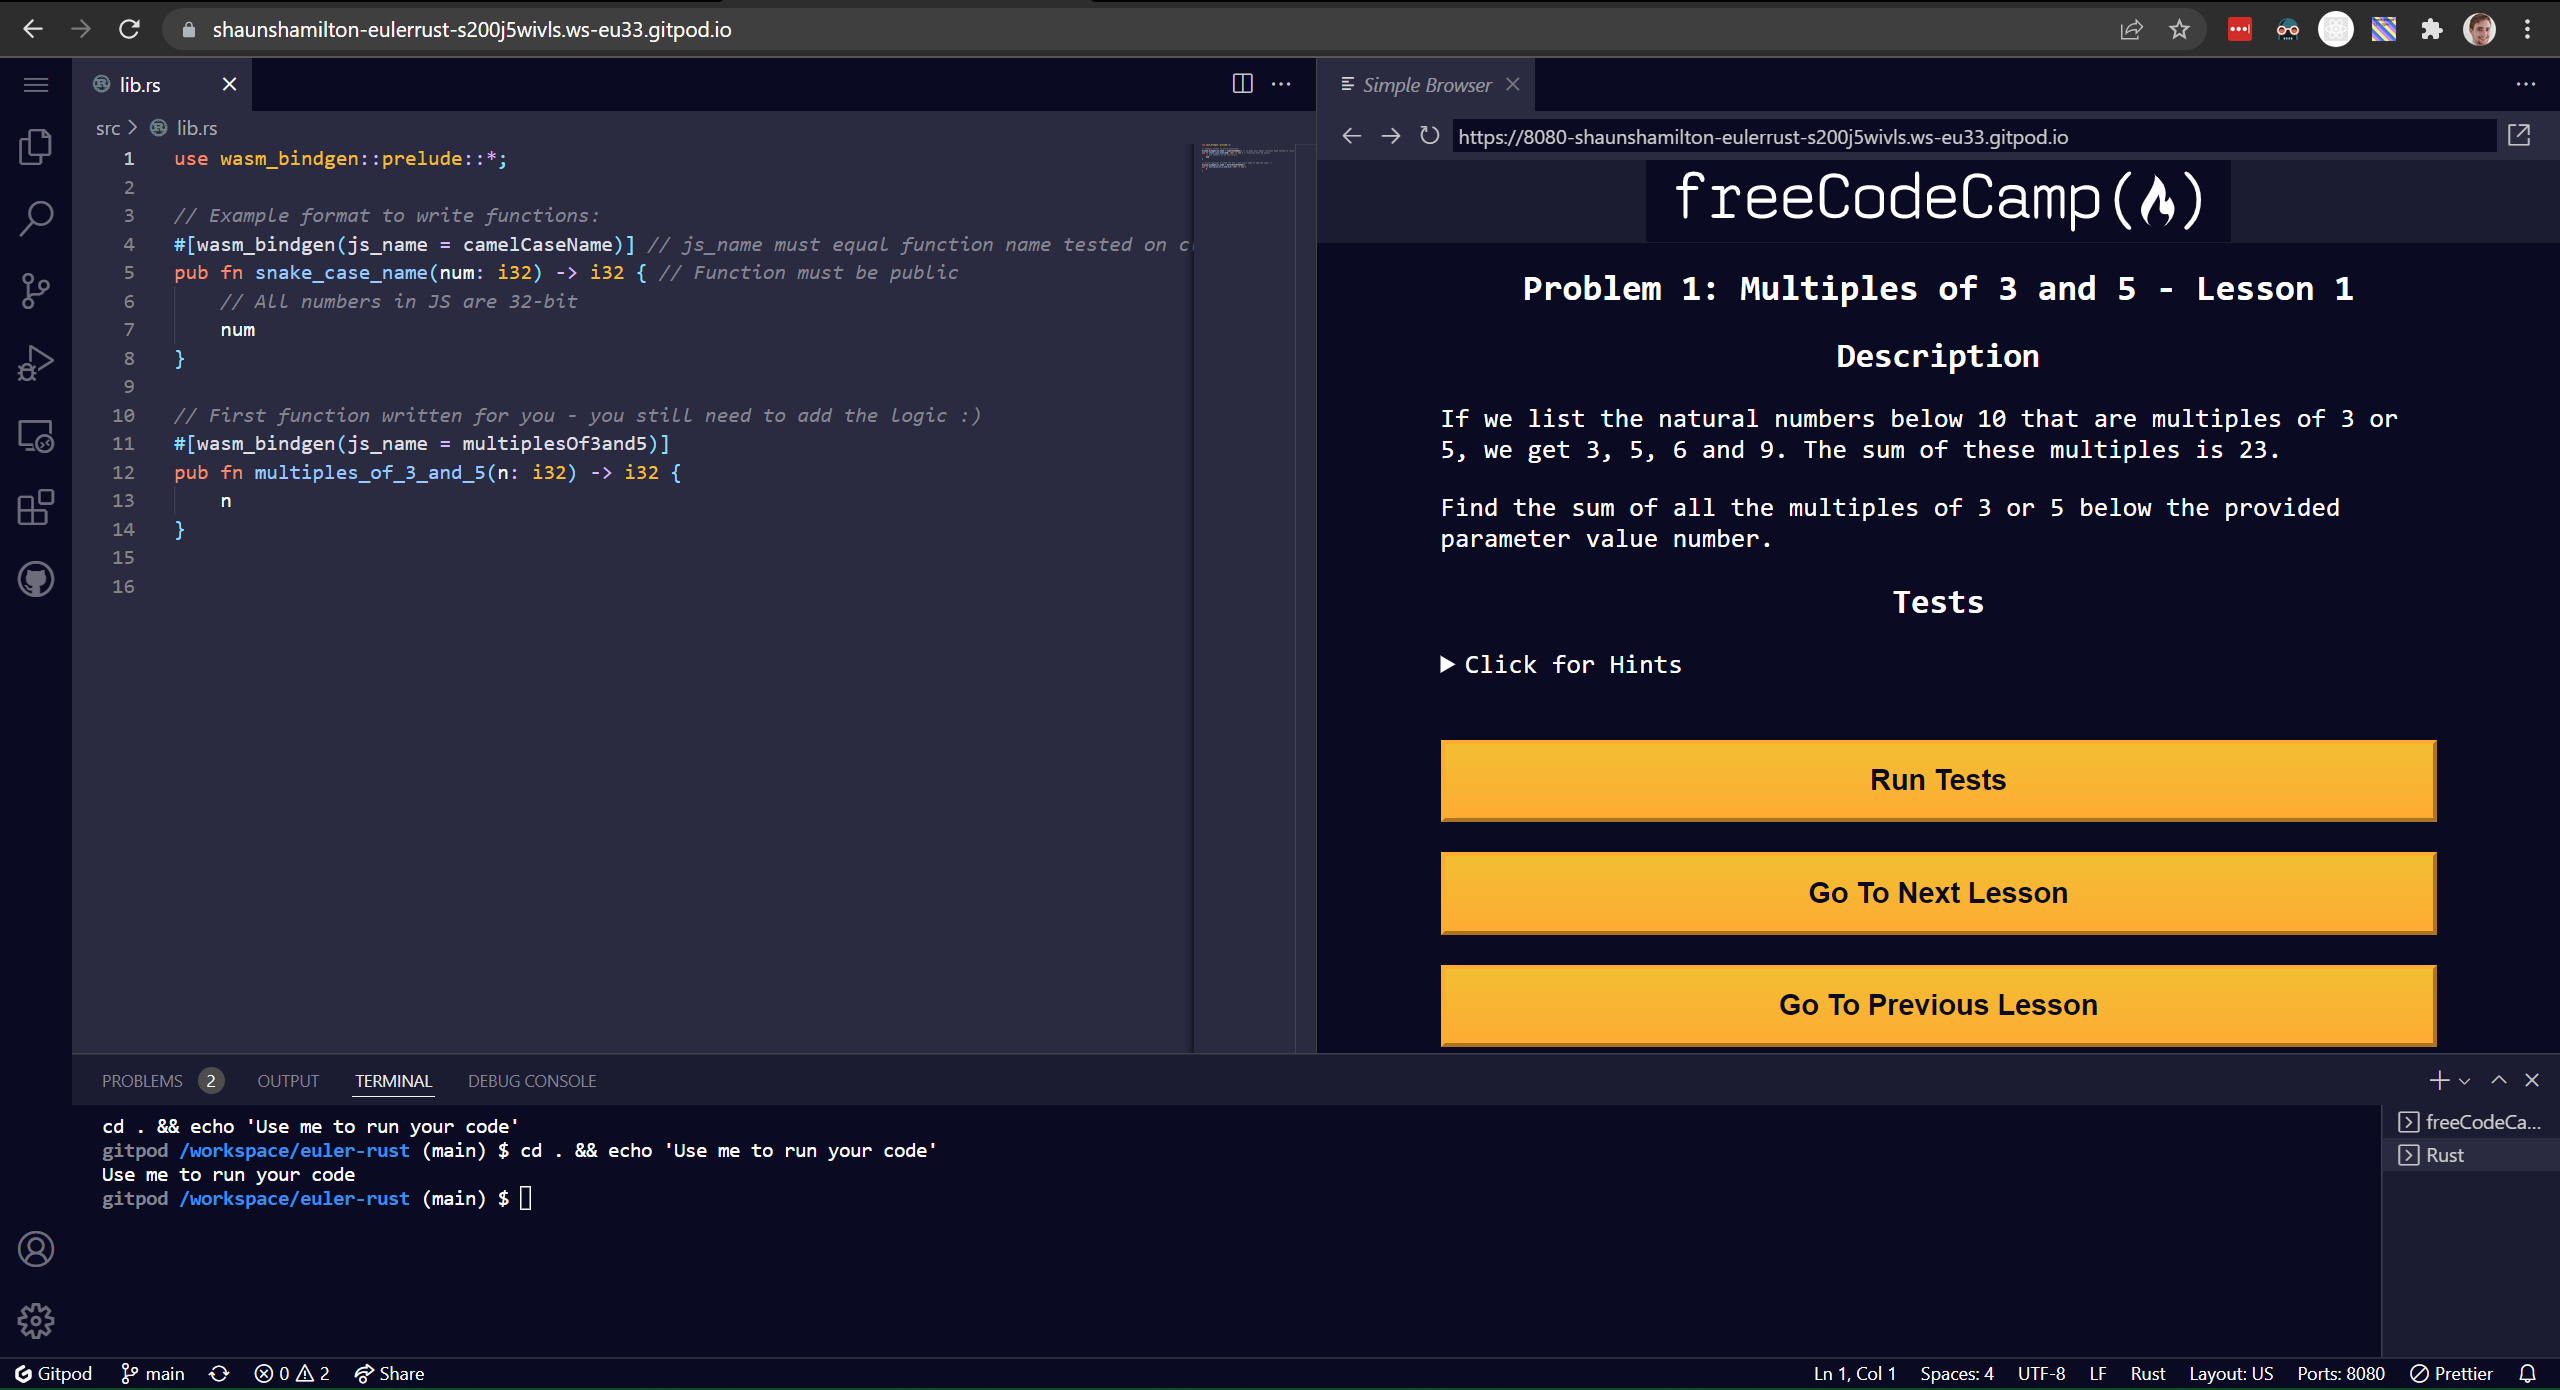This screenshot has width=2560, height=1390.
Task: Open the Explorer files icon in sidebar
Action: (36, 147)
